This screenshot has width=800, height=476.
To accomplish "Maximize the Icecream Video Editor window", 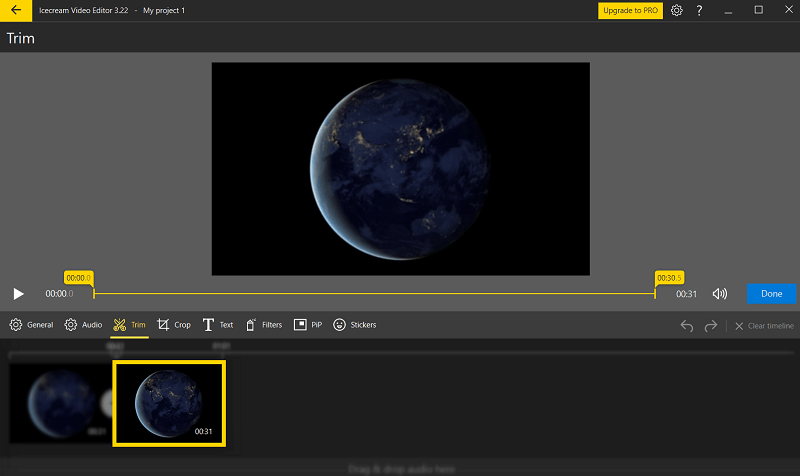I will click(x=759, y=10).
